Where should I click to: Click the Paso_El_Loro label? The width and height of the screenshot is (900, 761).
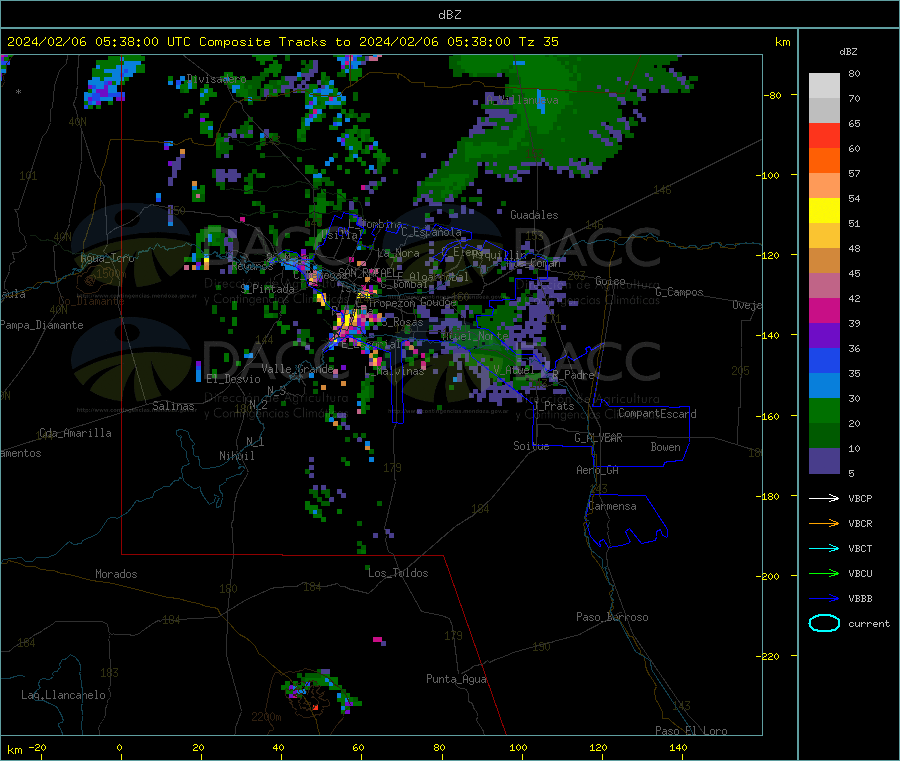coord(691,731)
